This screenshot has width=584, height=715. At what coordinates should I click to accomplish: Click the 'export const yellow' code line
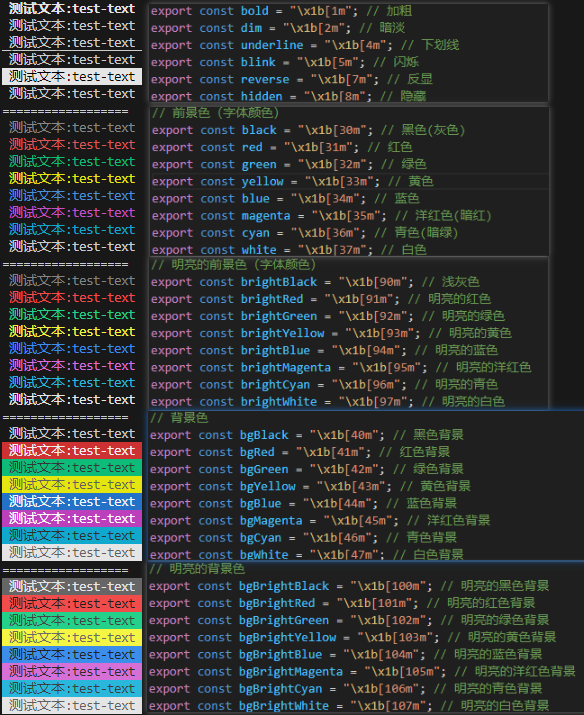[x=292, y=181]
